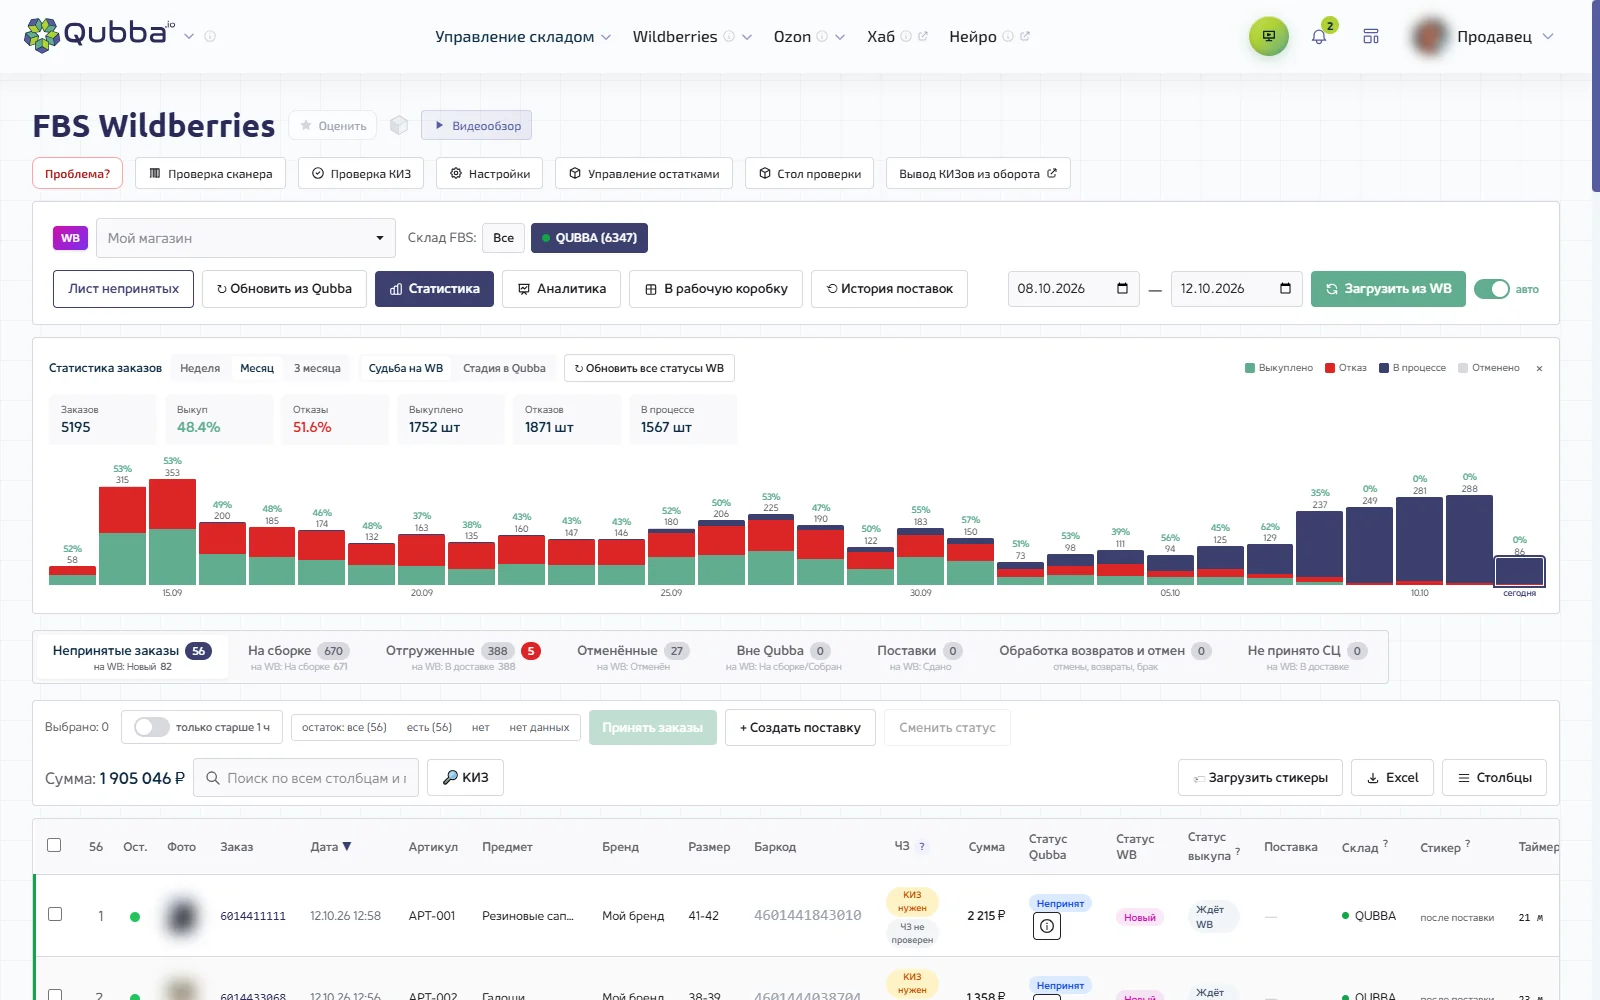The width and height of the screenshot is (1600, 1000).
Task: Click the external link icon beside Хаб
Action: click(922, 36)
